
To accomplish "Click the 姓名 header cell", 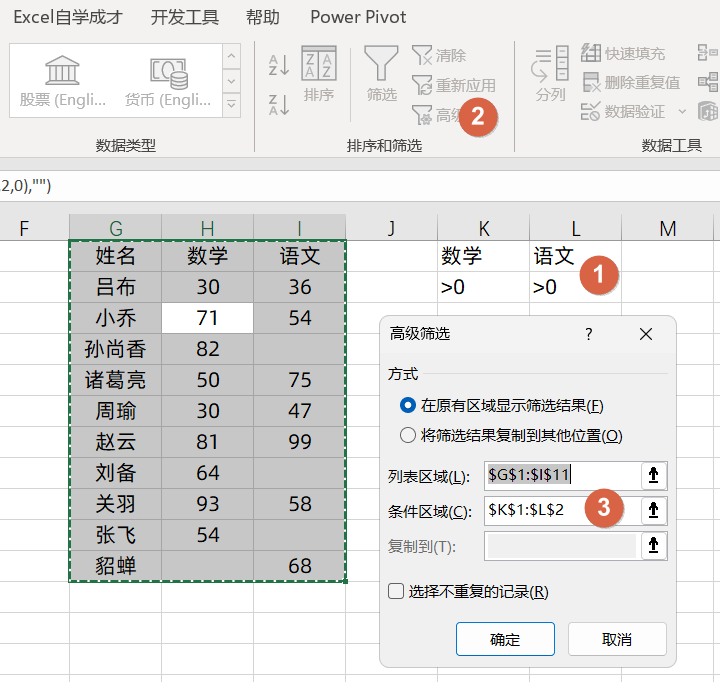I will tap(115, 256).
